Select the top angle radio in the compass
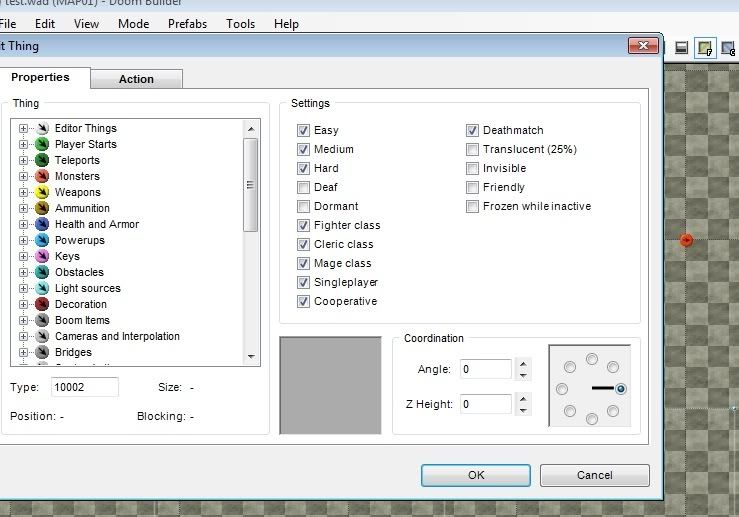This screenshot has width=739, height=517. coord(592,358)
